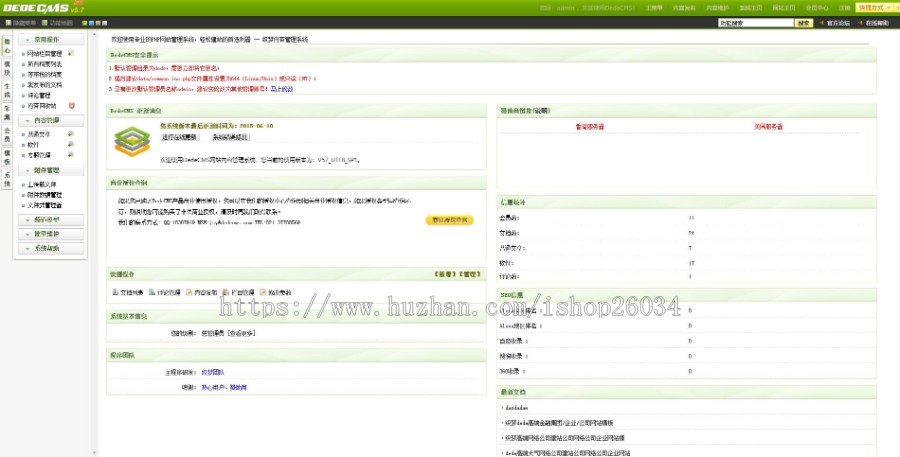Click the 内容发布 shortcut icon
Image resolution: width=900 pixels, height=457 pixels.
pos(190,292)
